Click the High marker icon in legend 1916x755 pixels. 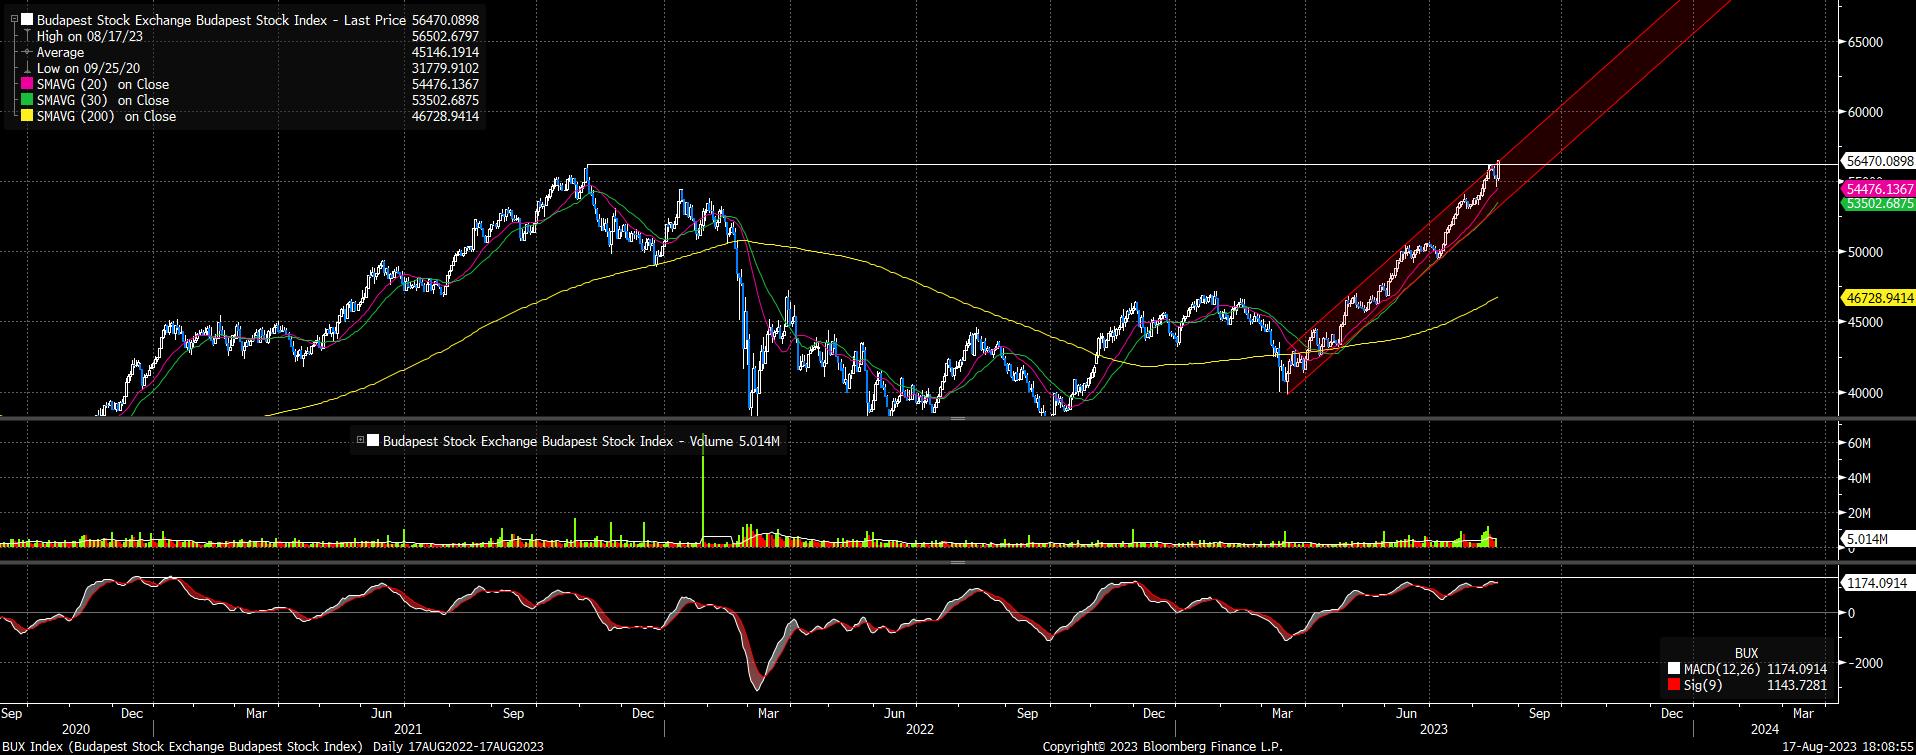tap(28, 37)
